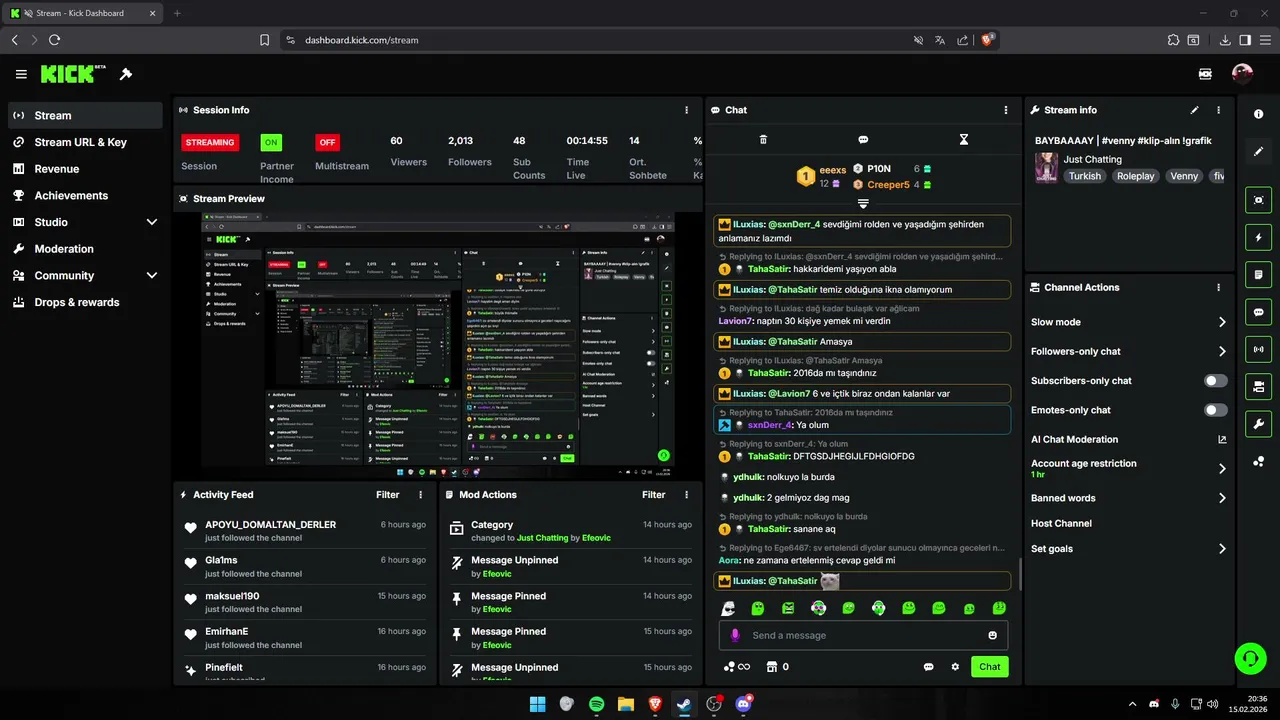Click the Send a message field
The image size is (1280, 720).
click(863, 635)
